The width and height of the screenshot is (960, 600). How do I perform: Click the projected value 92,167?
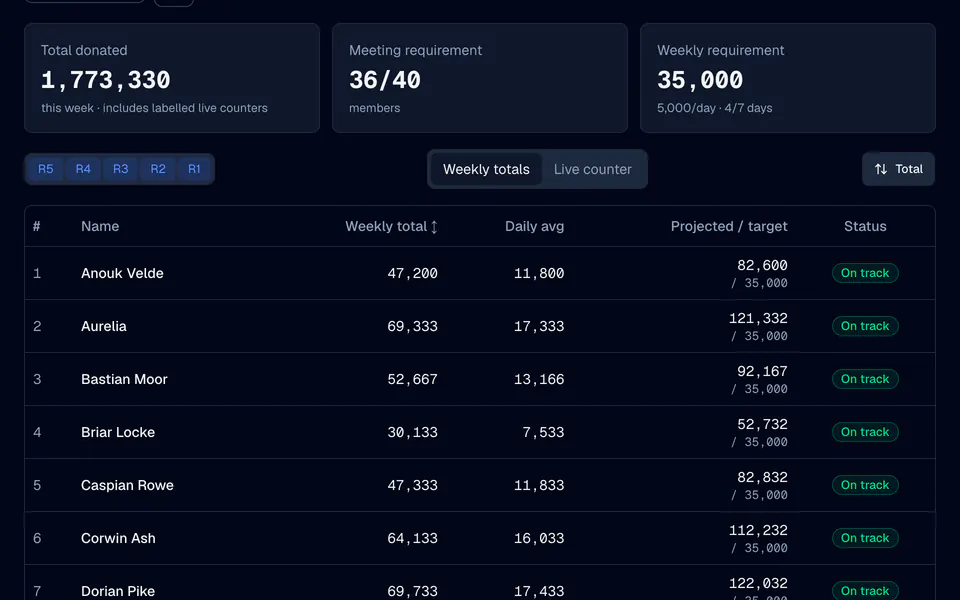(762, 371)
